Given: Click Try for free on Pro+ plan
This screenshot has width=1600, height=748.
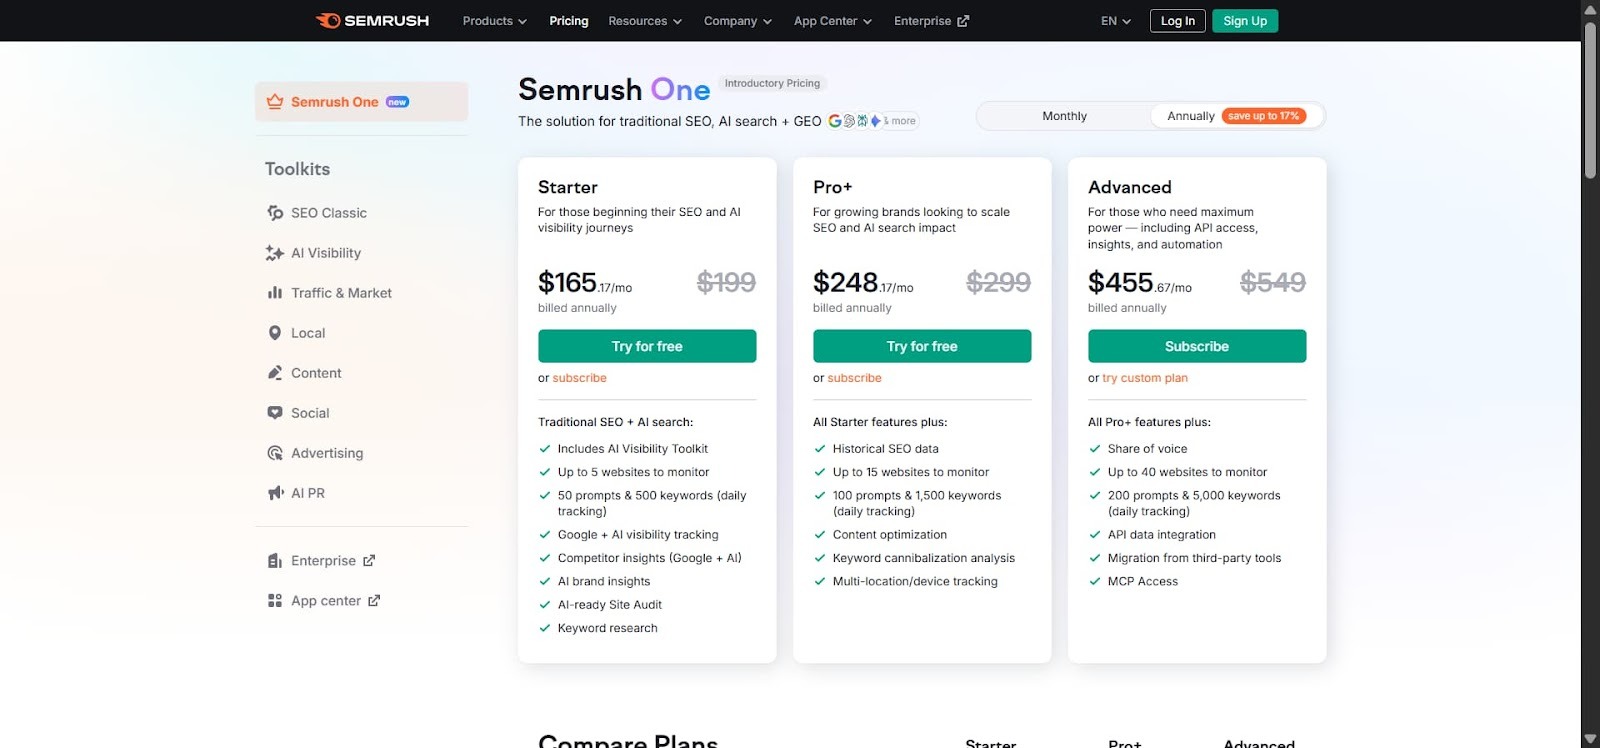Looking at the screenshot, I should pos(922,346).
